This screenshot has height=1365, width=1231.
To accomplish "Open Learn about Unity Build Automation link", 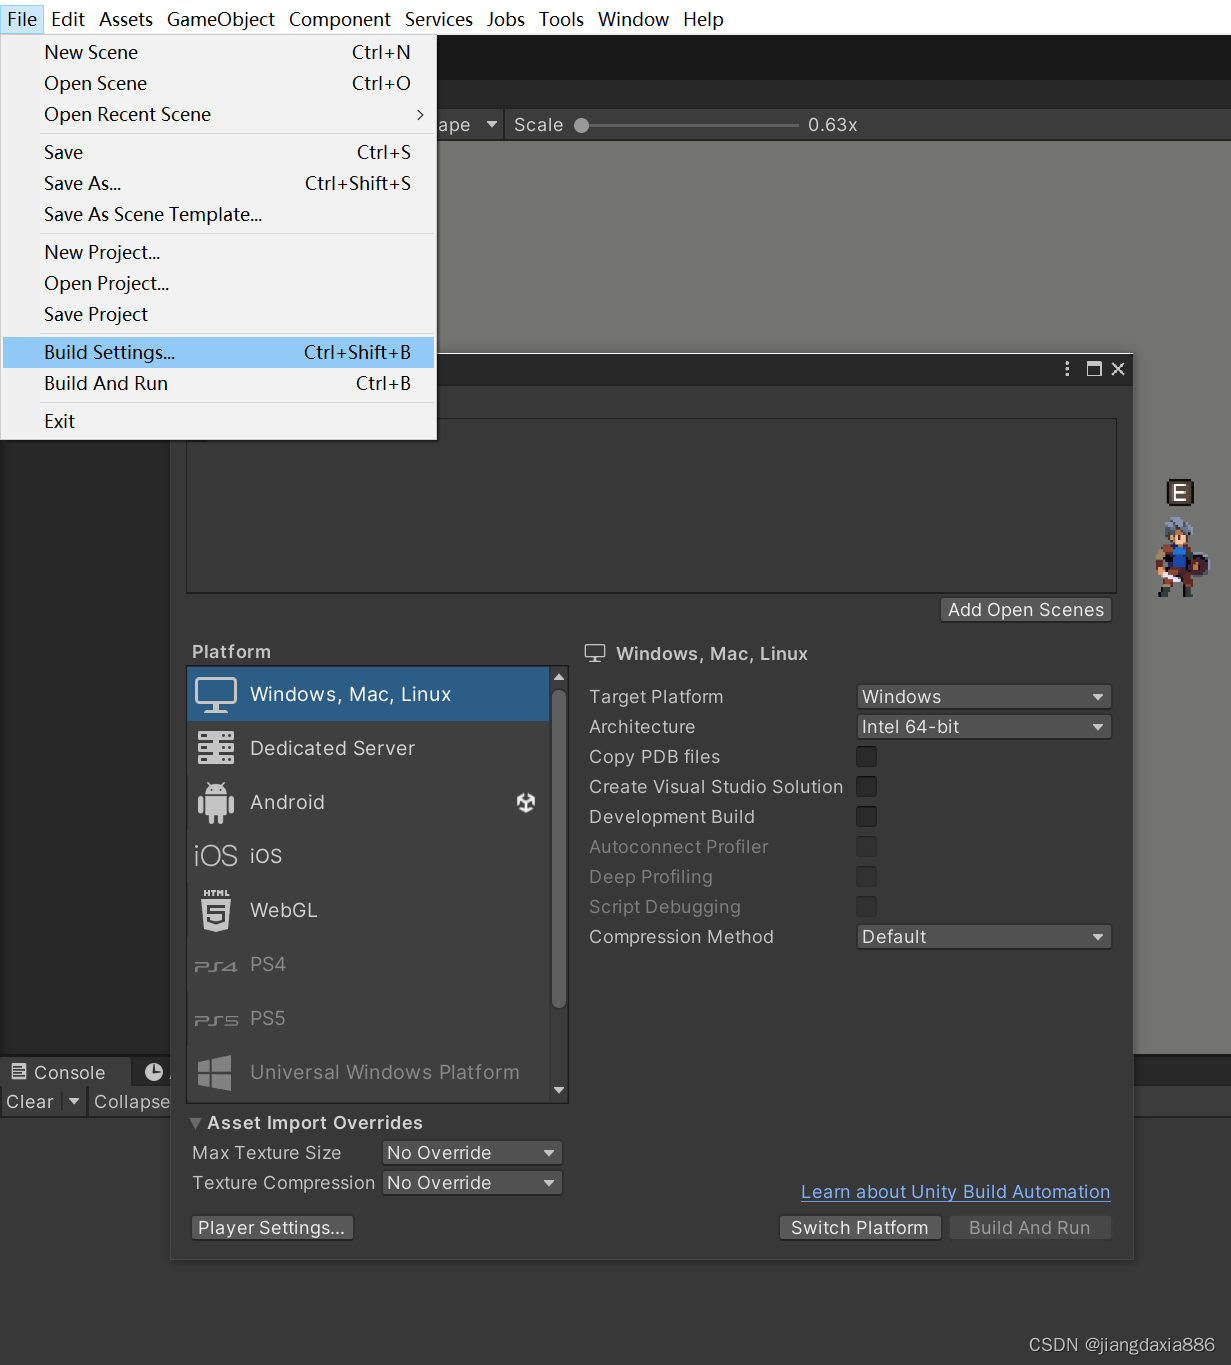I will [x=956, y=1192].
